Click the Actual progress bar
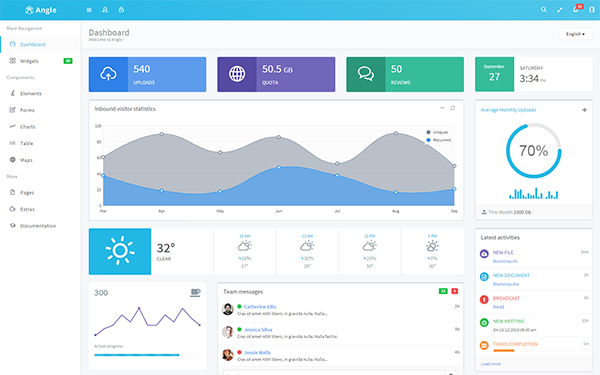 coord(147,355)
